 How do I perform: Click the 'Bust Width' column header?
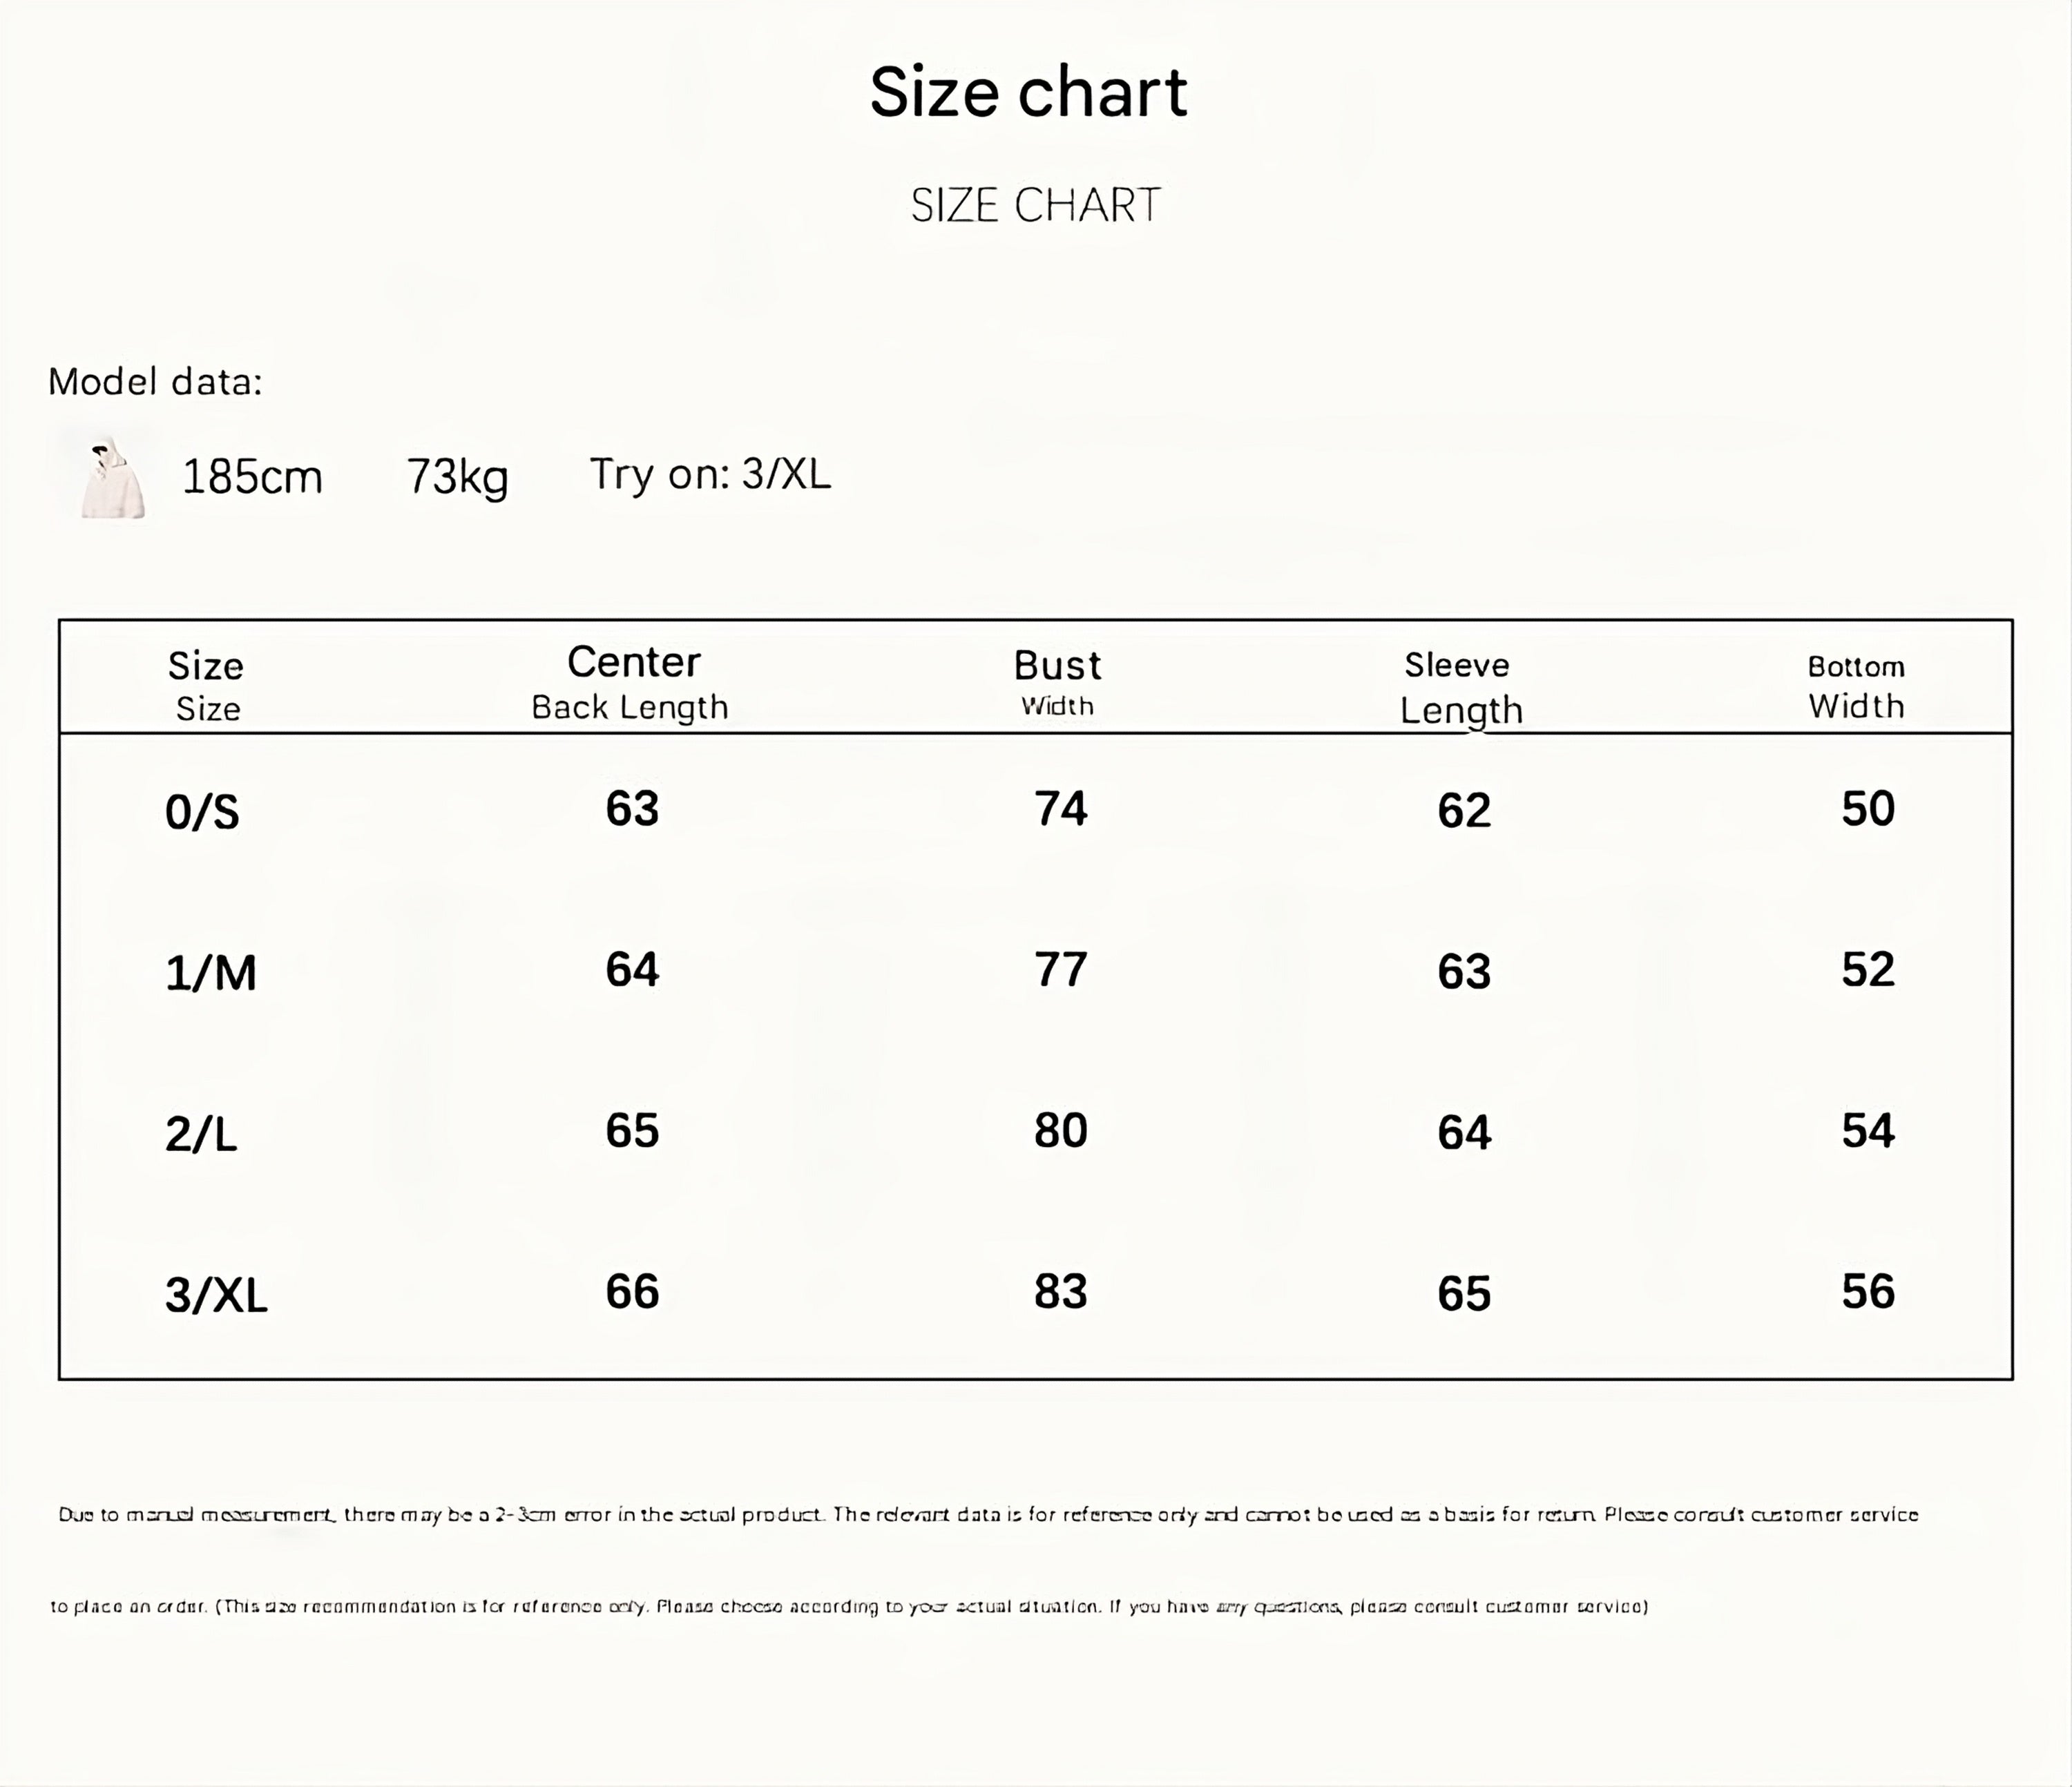1057,682
